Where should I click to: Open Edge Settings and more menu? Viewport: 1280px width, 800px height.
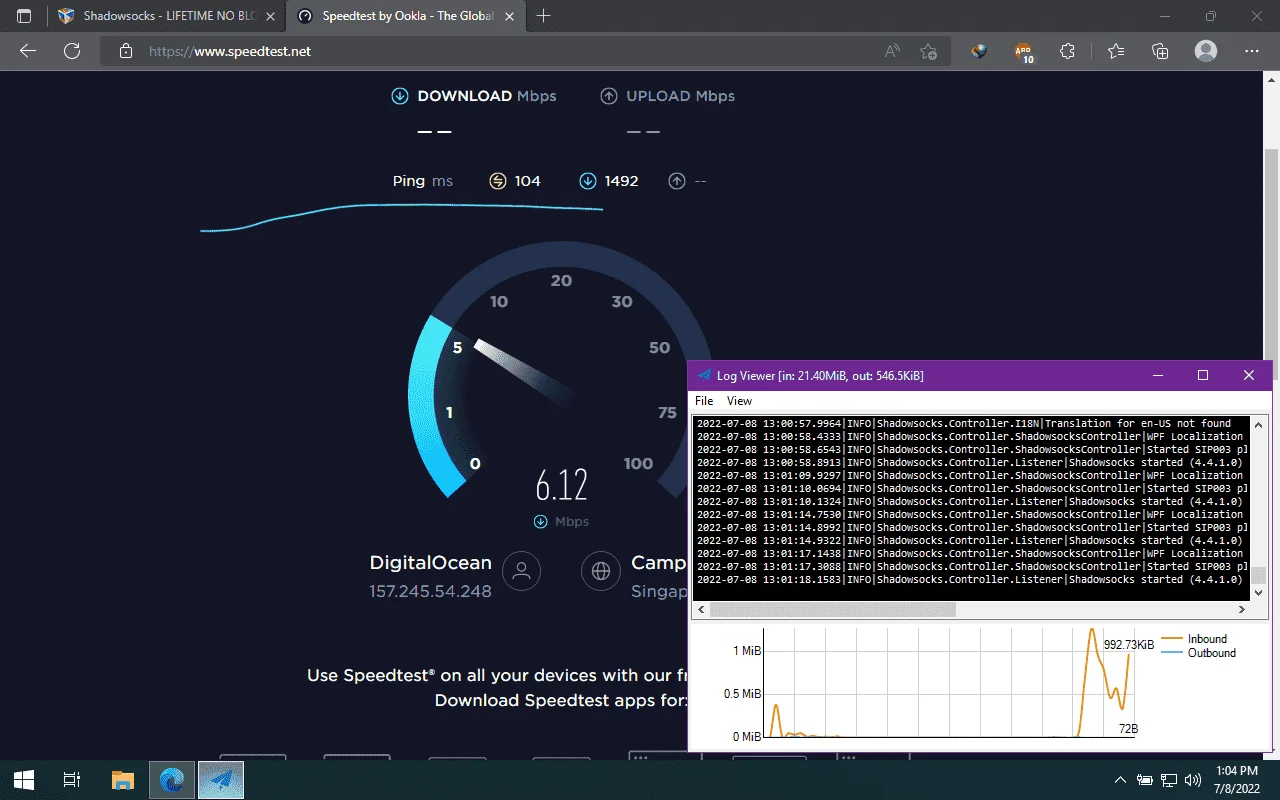[x=1252, y=51]
